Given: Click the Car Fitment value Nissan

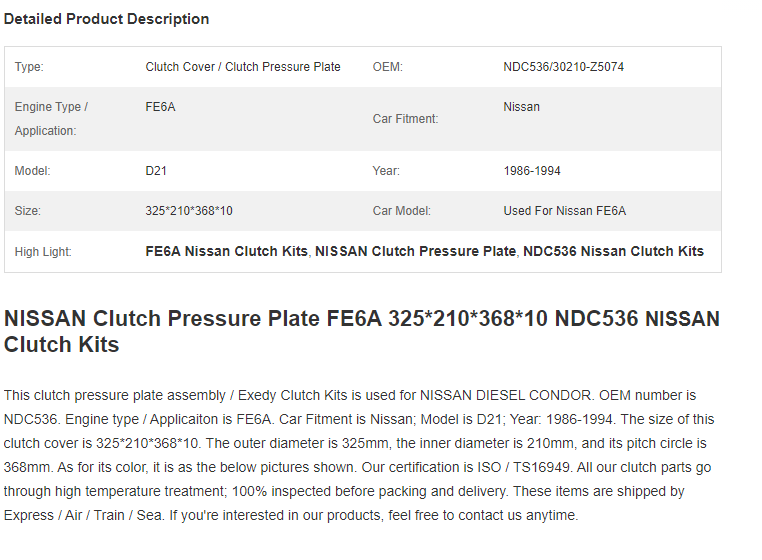Looking at the screenshot, I should coord(521,107).
